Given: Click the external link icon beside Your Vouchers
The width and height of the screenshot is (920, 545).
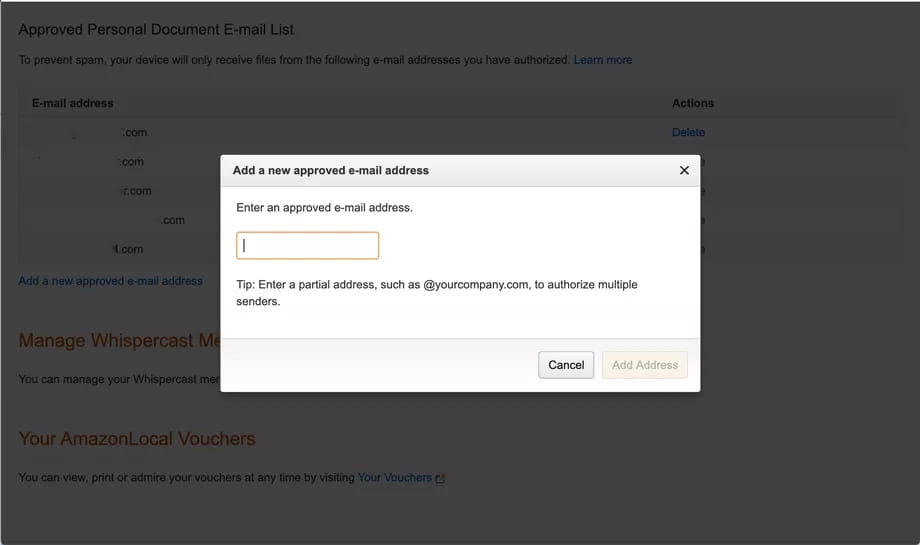Looking at the screenshot, I should 440,479.
